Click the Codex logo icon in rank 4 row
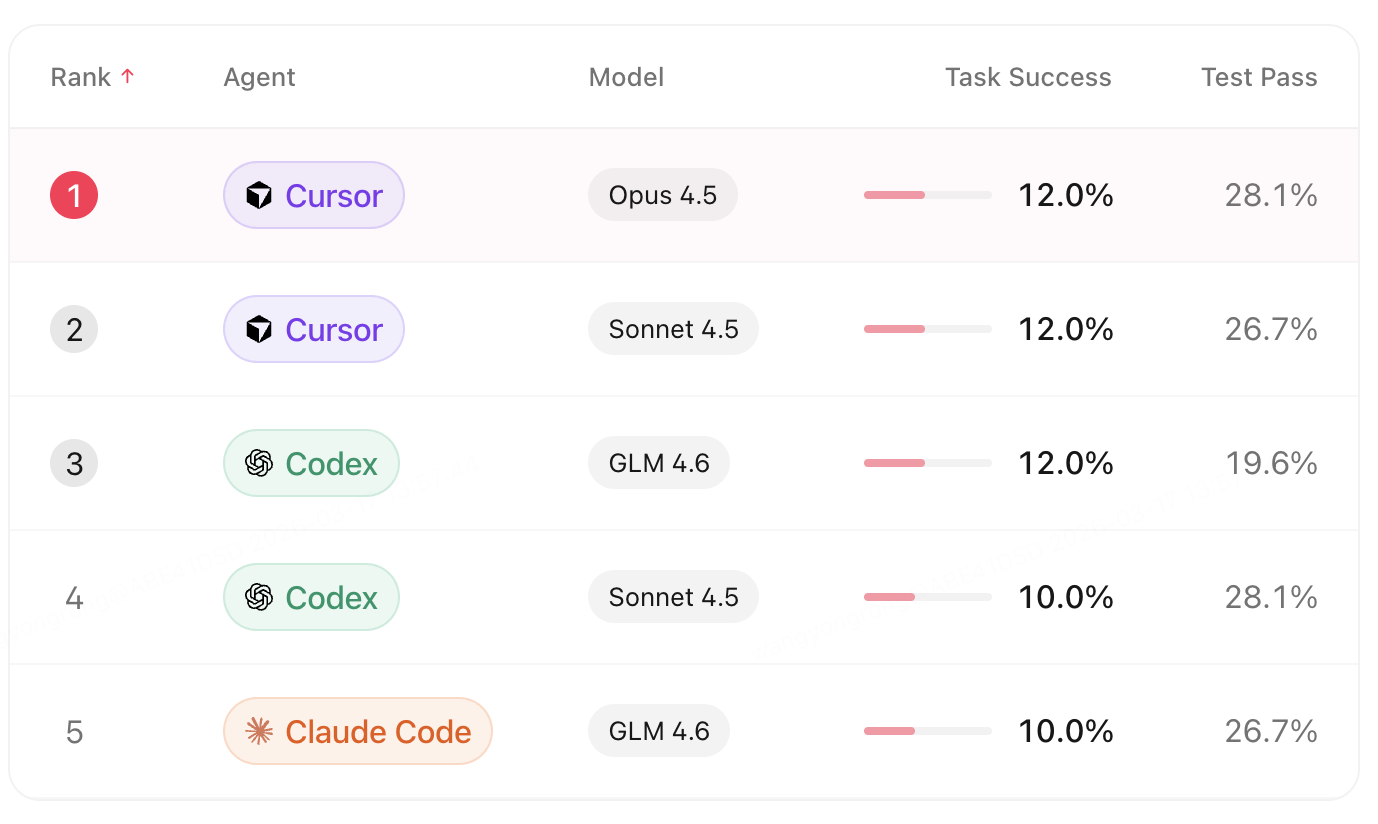The width and height of the screenshot is (1378, 824). click(259, 598)
